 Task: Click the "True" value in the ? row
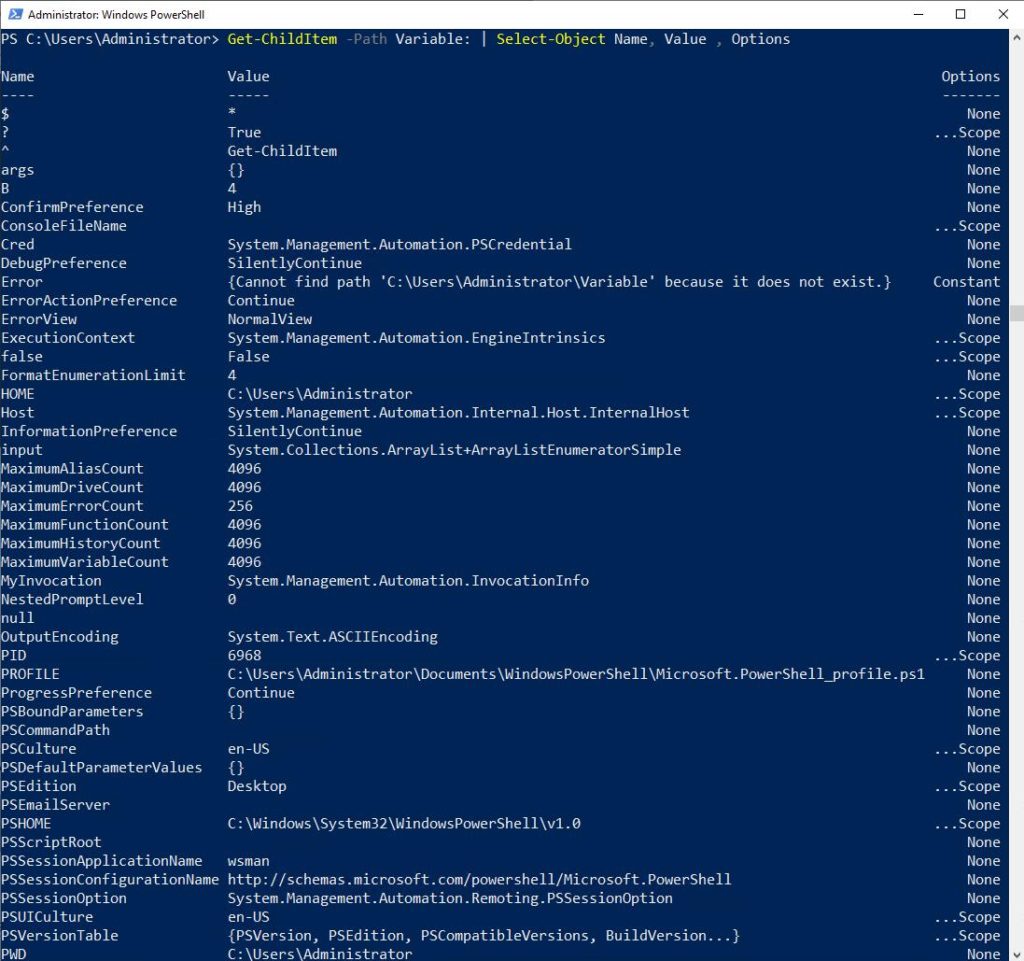pos(244,133)
